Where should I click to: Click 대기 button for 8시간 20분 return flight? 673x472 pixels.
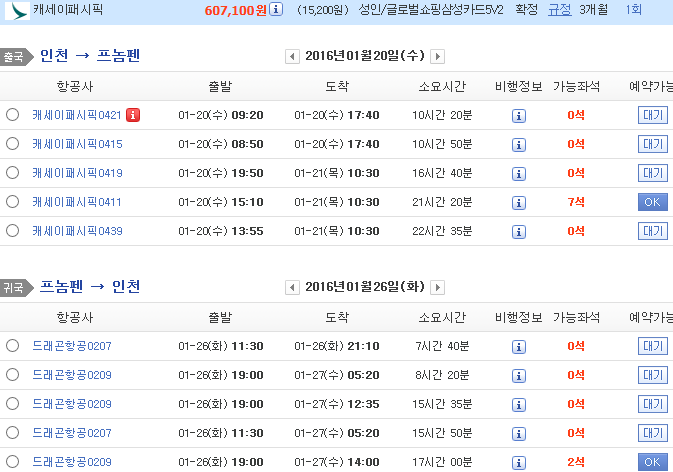coord(653,375)
